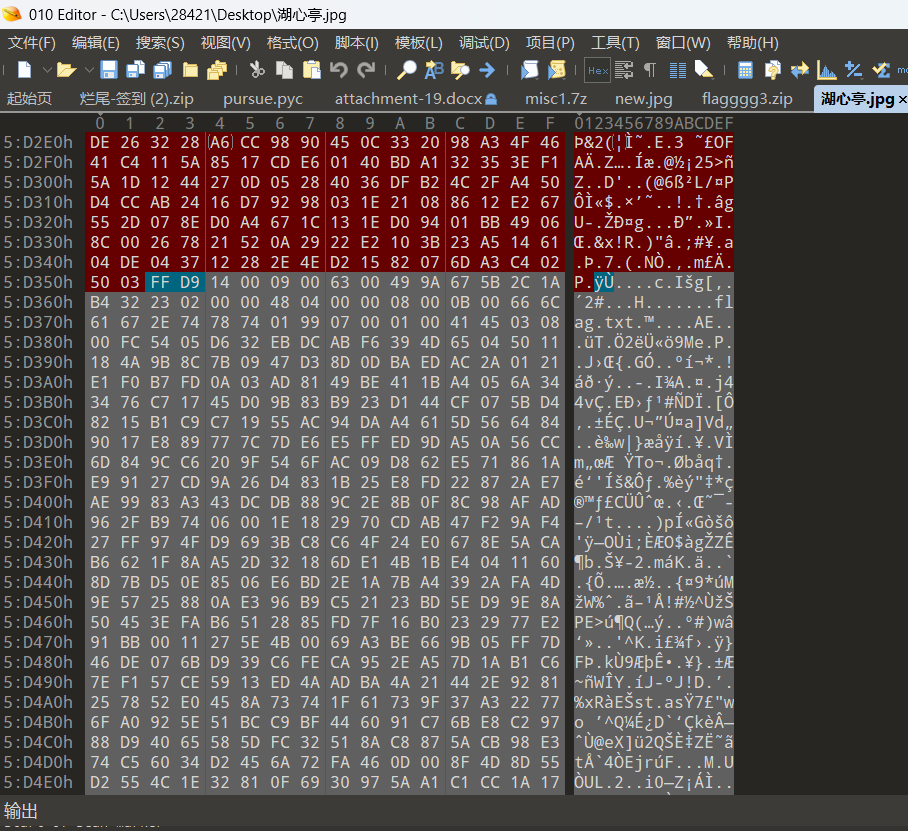Open the 帮助(H) menu
Image resolution: width=908 pixels, height=831 pixels.
click(753, 43)
